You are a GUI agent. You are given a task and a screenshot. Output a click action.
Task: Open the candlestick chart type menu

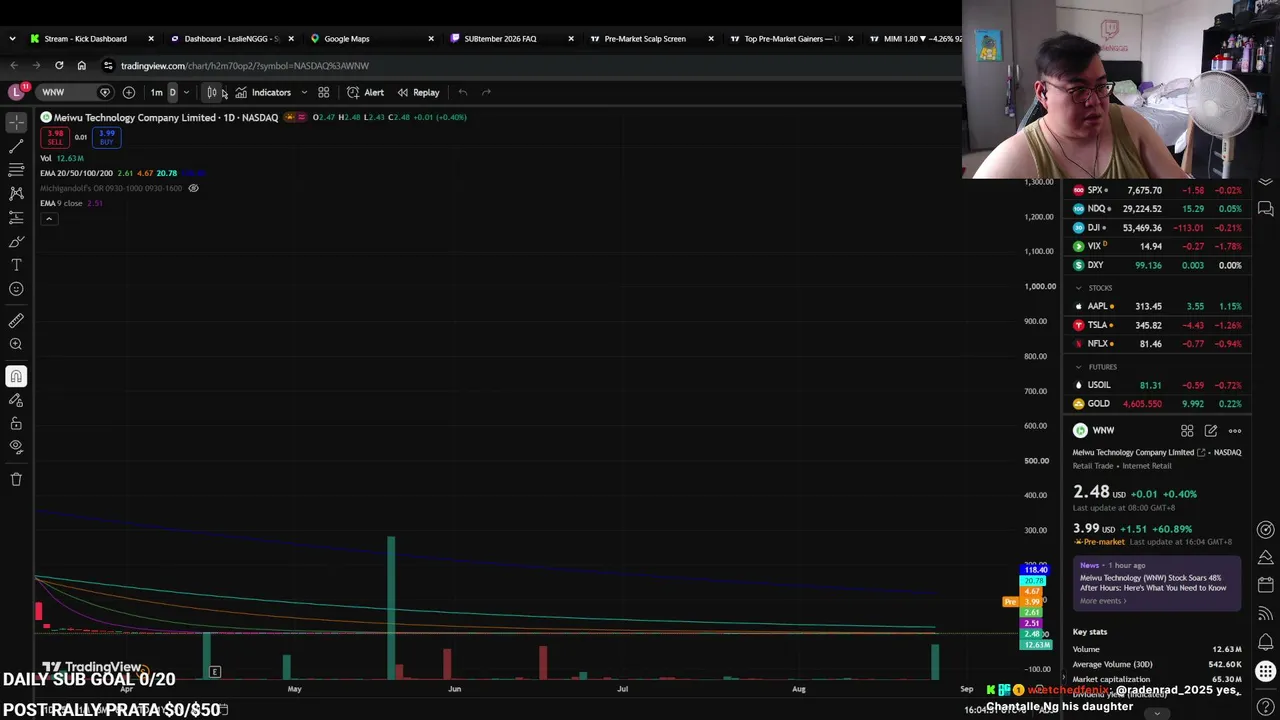click(x=212, y=92)
